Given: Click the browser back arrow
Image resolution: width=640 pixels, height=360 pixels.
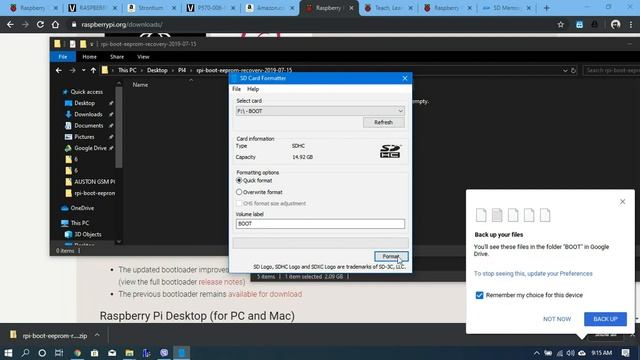Looking at the screenshot, I should click(x=10, y=24).
